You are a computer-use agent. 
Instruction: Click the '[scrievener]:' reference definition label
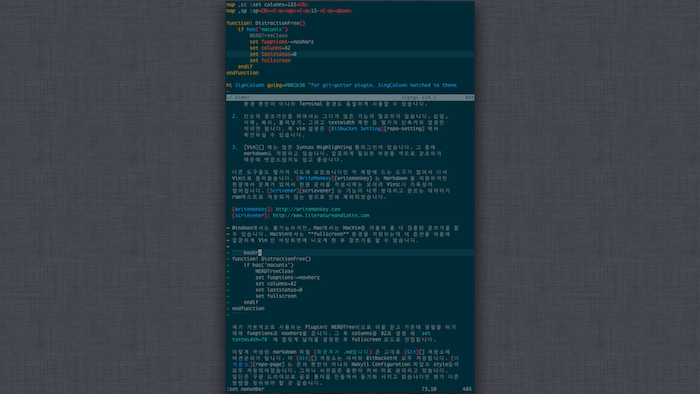coord(251,216)
